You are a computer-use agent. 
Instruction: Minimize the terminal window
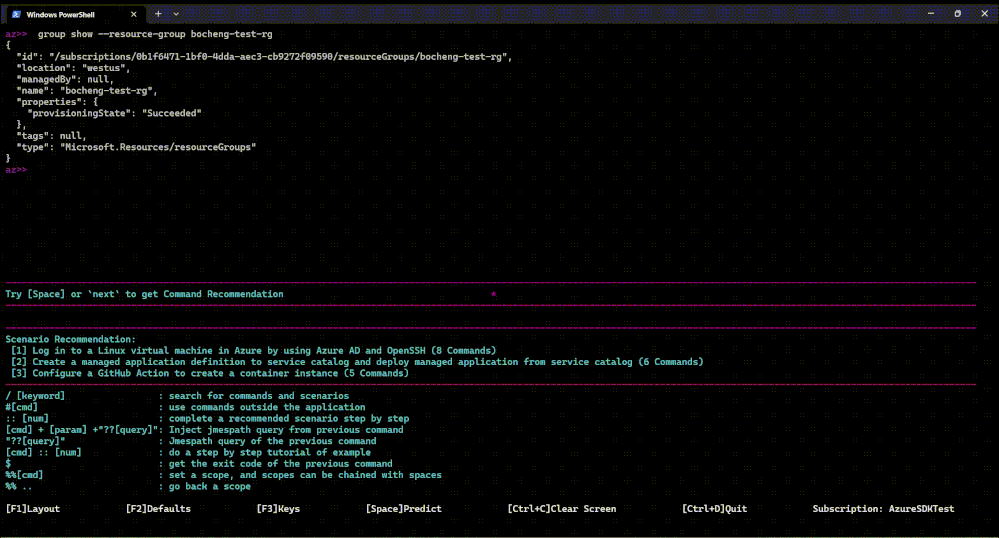point(931,13)
